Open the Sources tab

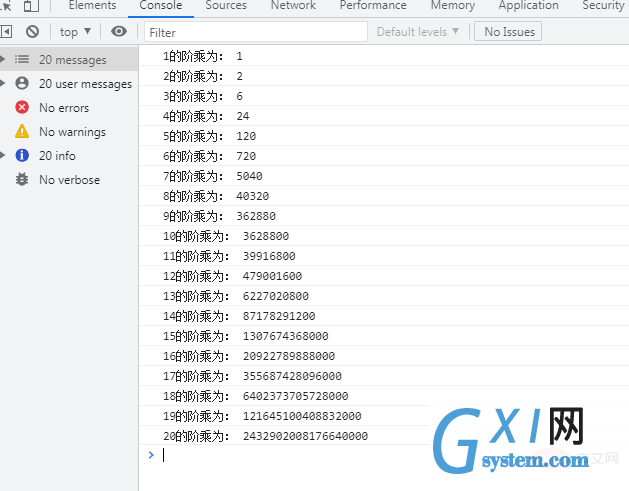coord(226,6)
